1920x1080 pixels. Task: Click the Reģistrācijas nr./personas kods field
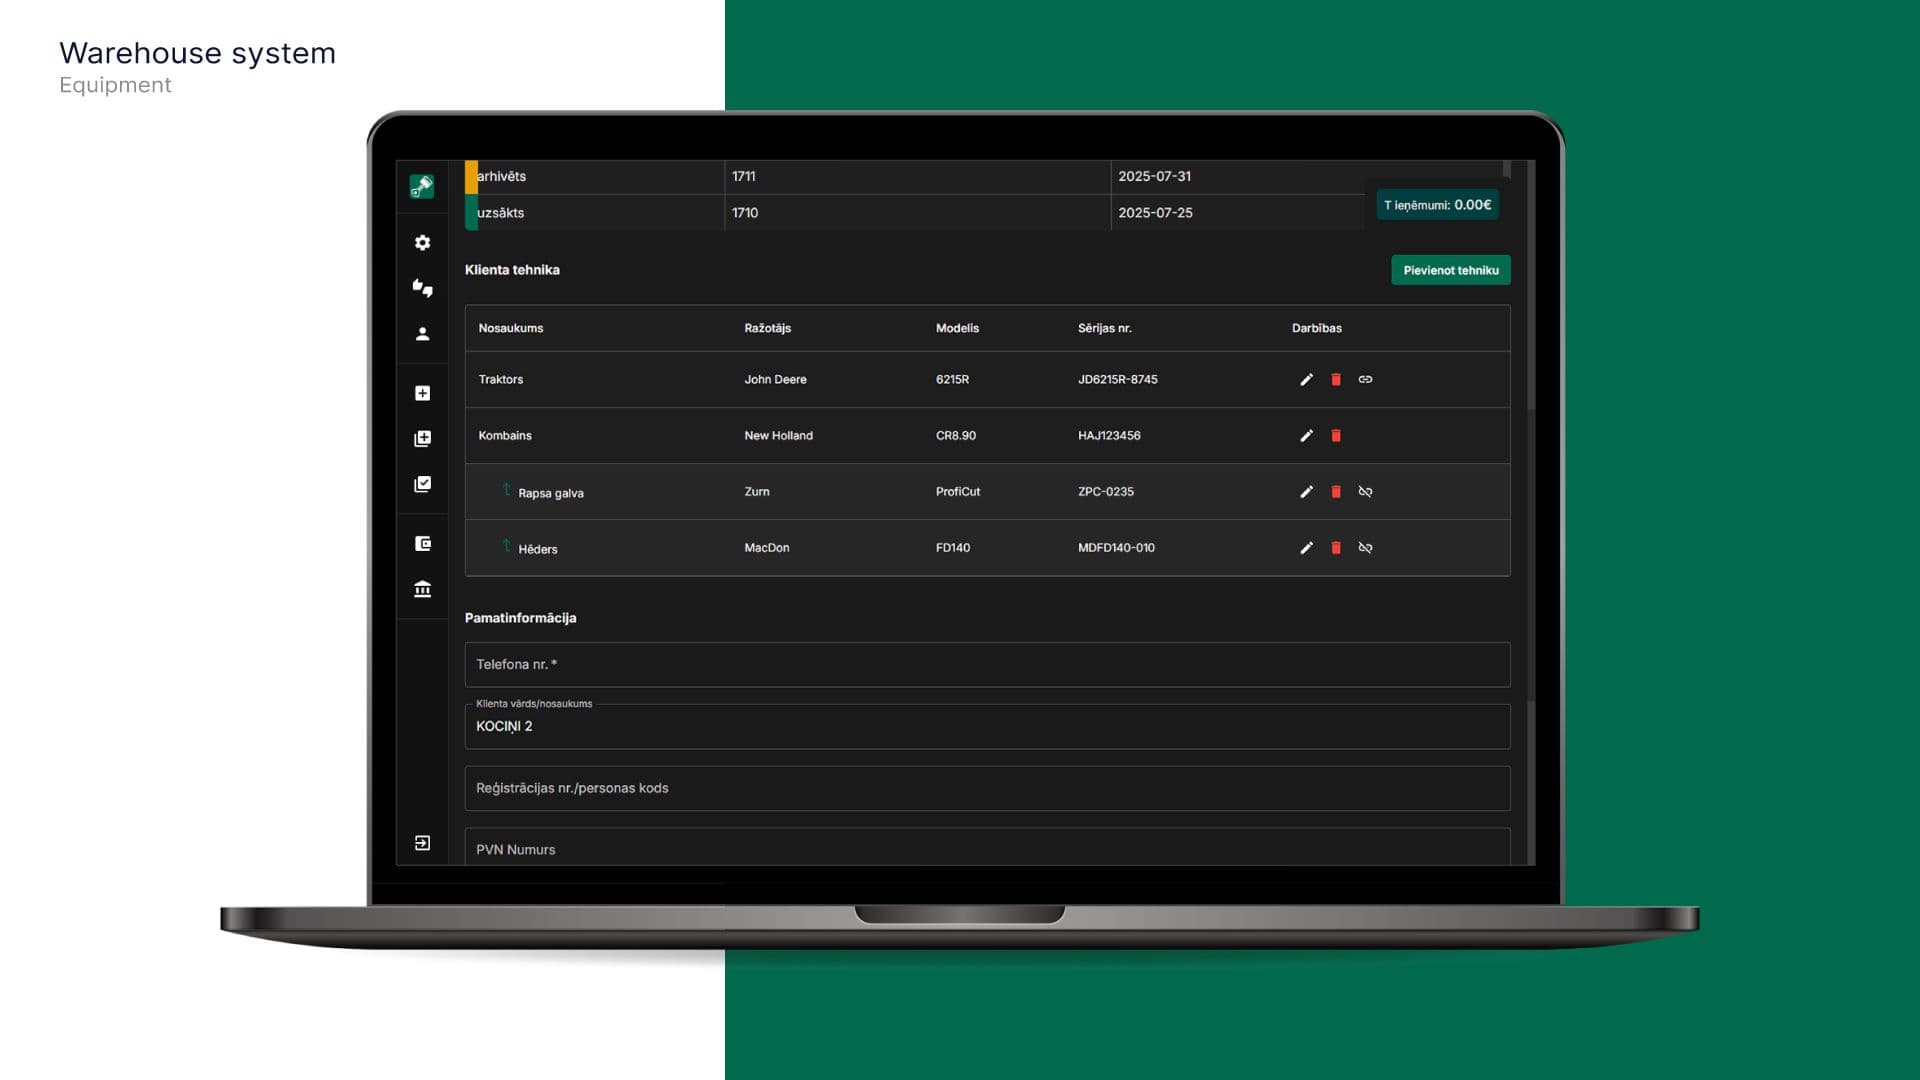point(986,788)
